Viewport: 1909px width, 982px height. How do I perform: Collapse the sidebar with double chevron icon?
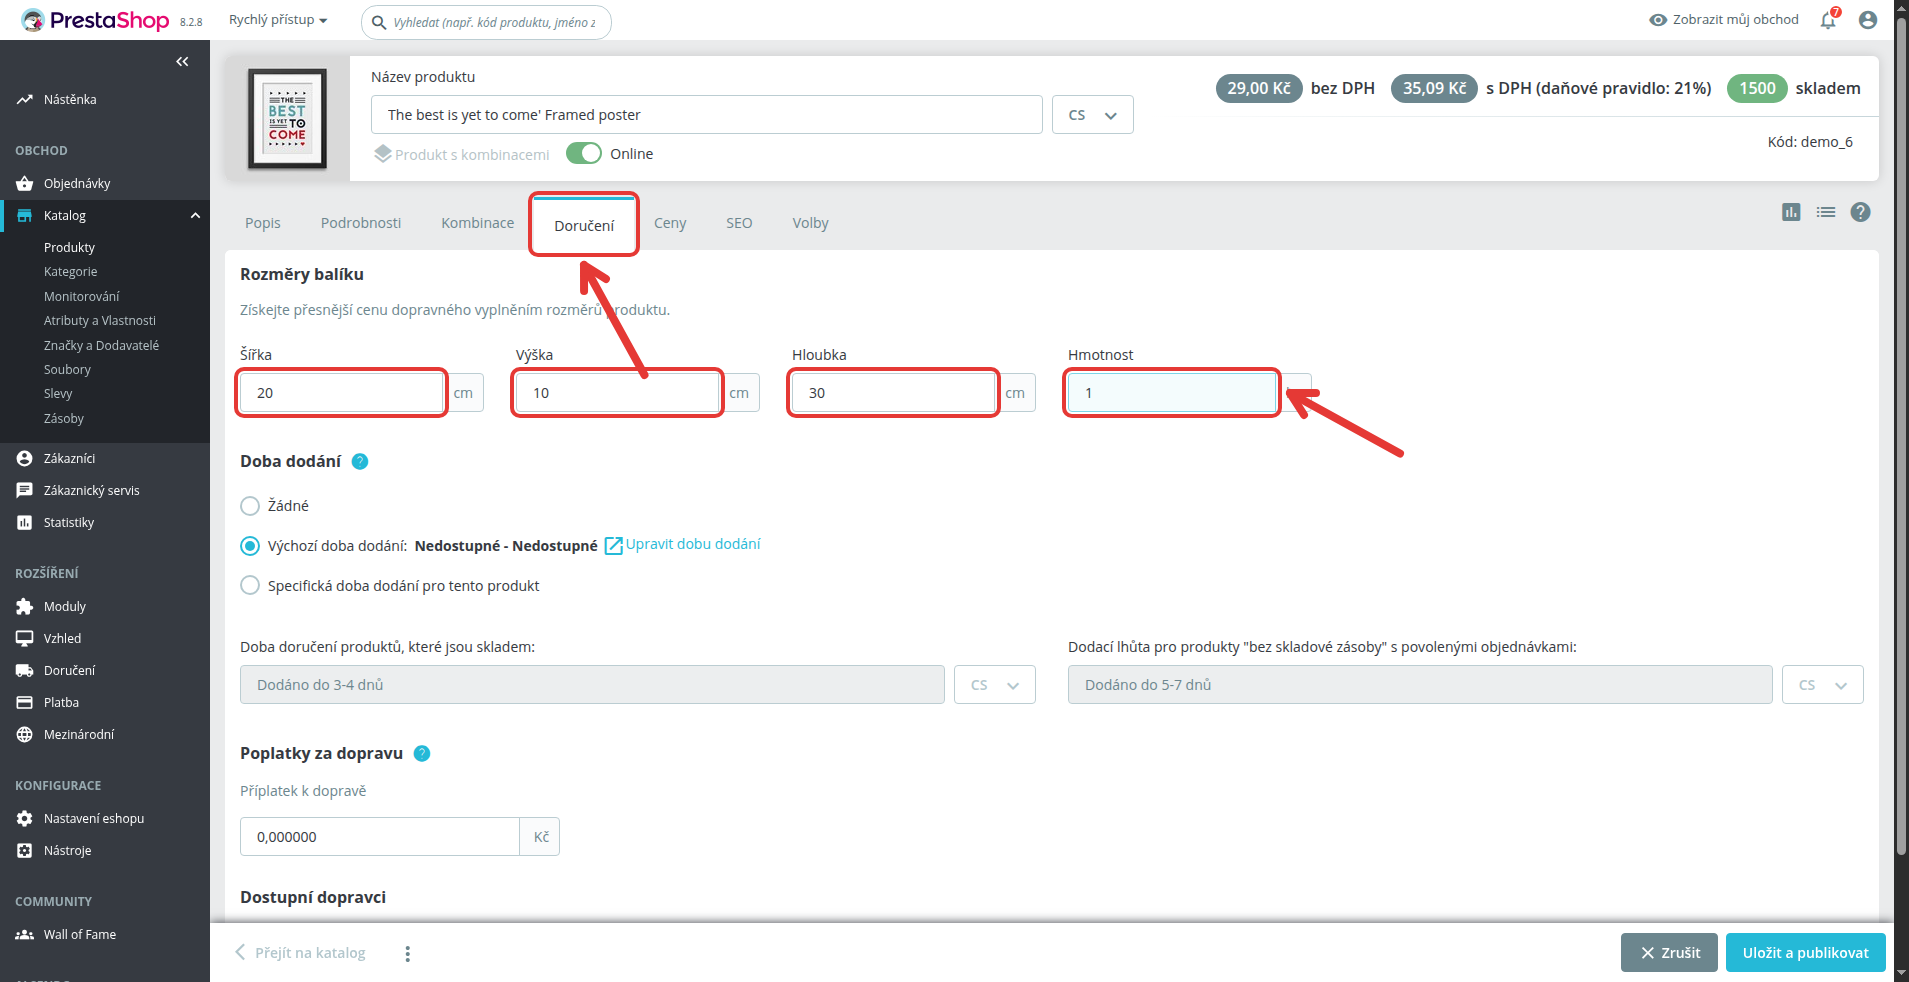182,62
